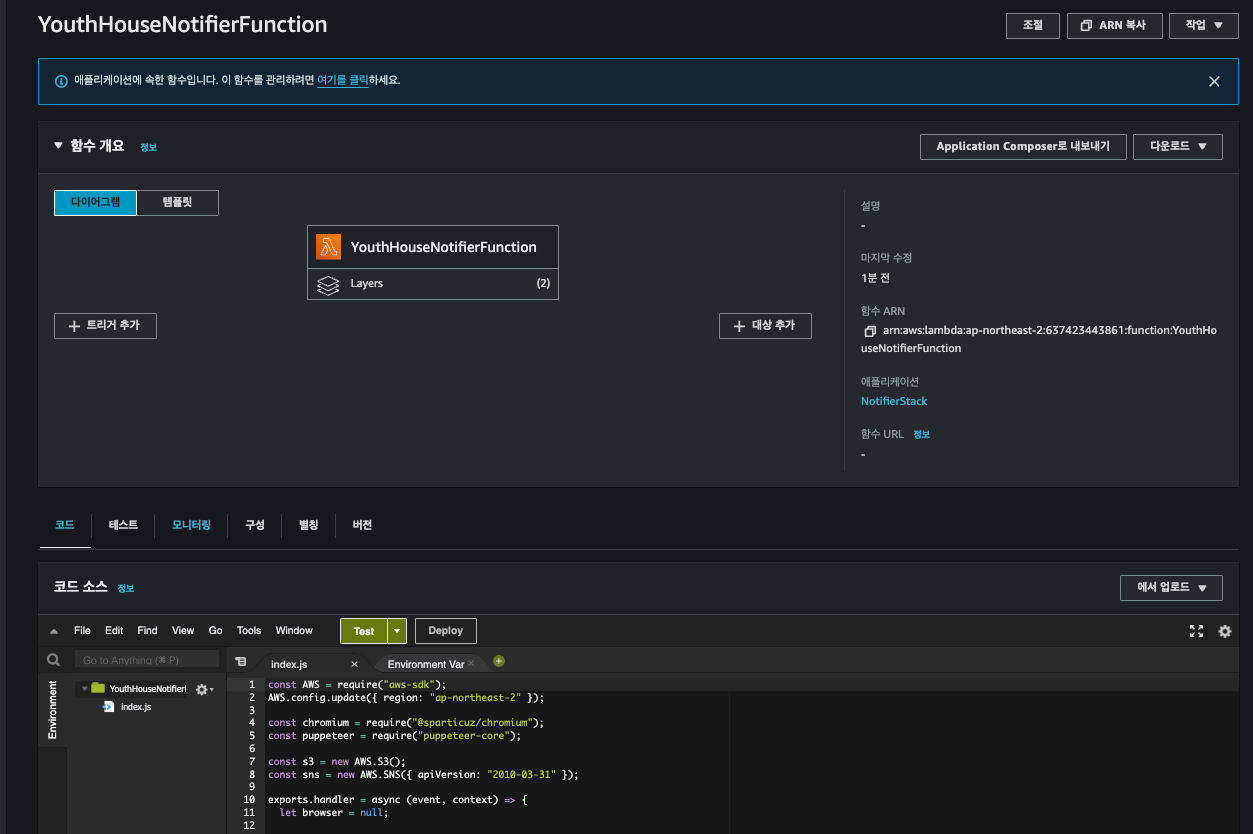Open the Find menu in editor

[147, 631]
